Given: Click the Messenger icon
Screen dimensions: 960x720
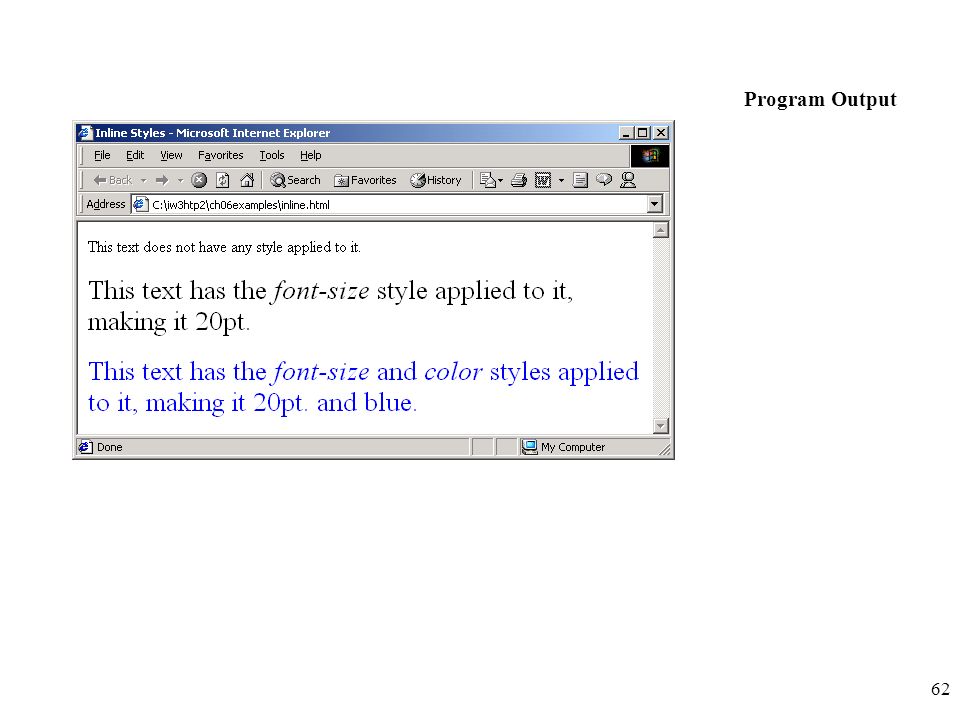Looking at the screenshot, I should (628, 180).
